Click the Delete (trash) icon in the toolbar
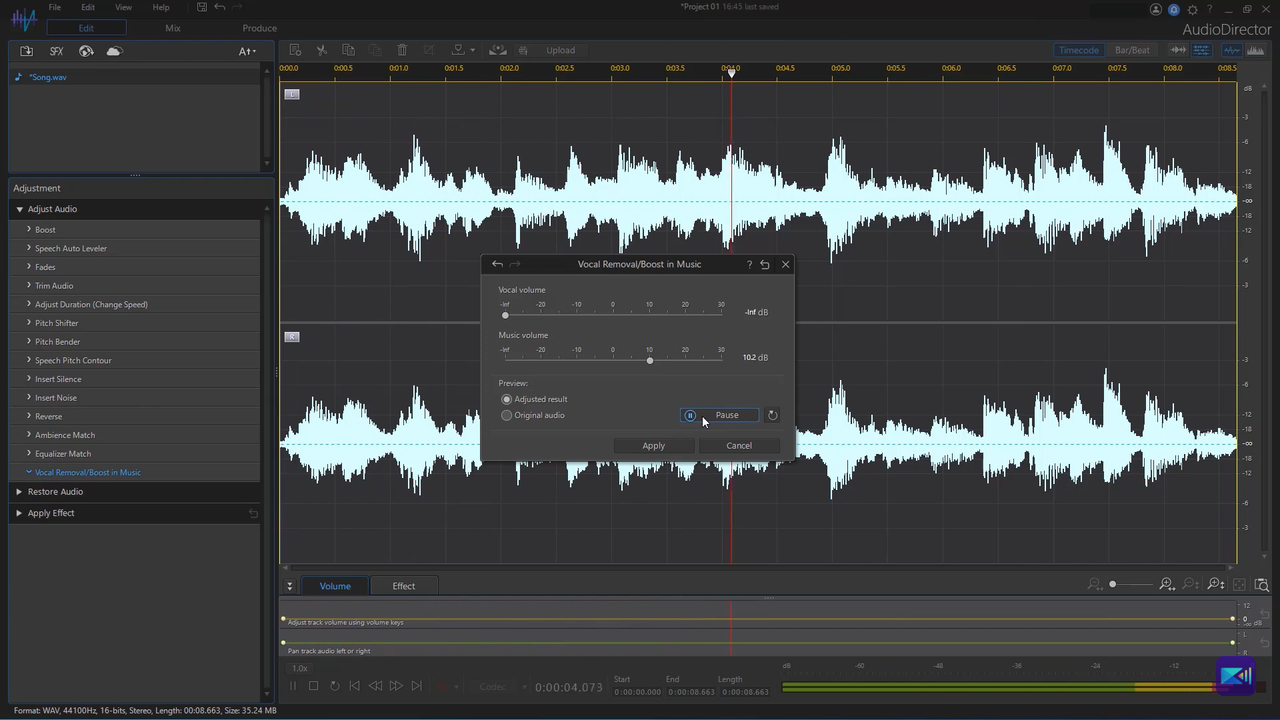Viewport: 1280px width, 720px height. pyautogui.click(x=402, y=50)
